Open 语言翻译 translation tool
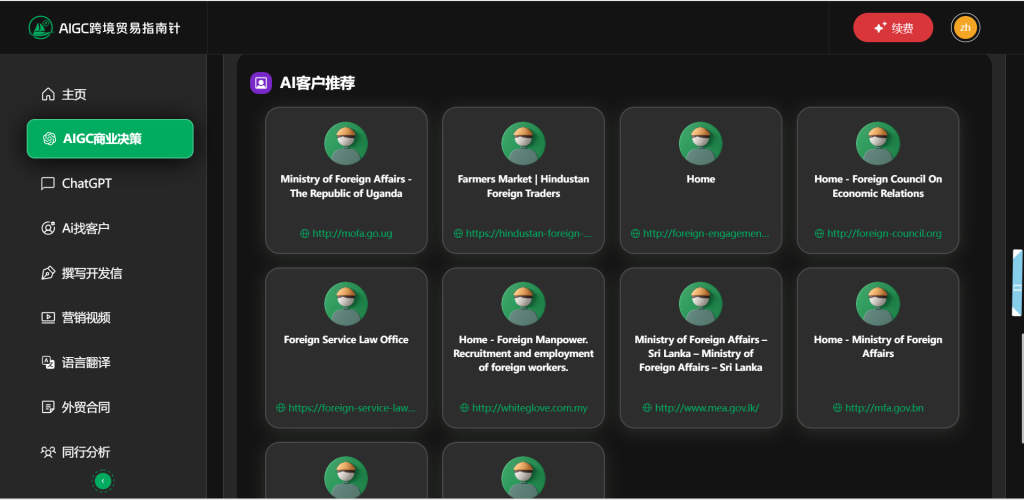1024x500 pixels. point(85,362)
